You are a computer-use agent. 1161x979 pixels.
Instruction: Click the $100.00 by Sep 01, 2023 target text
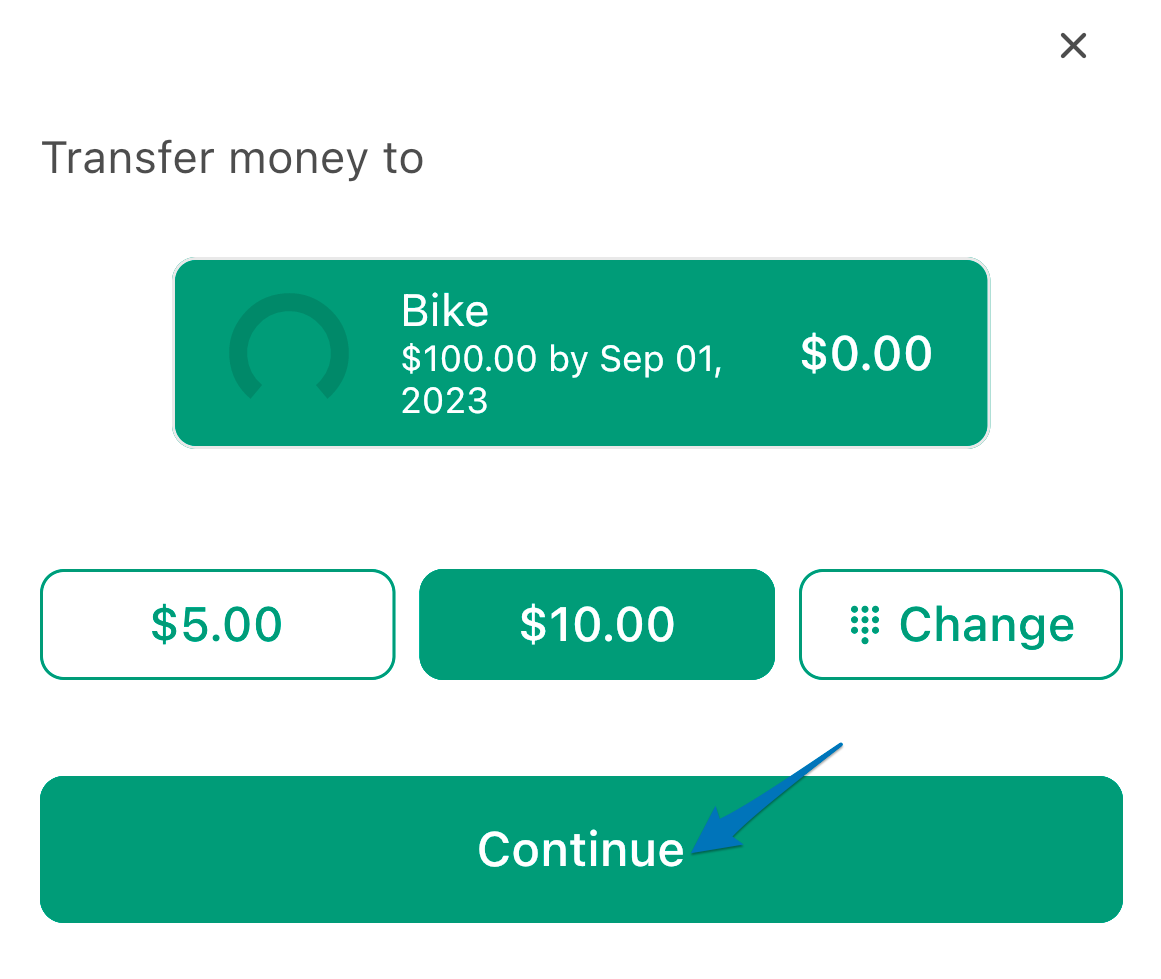point(561,380)
